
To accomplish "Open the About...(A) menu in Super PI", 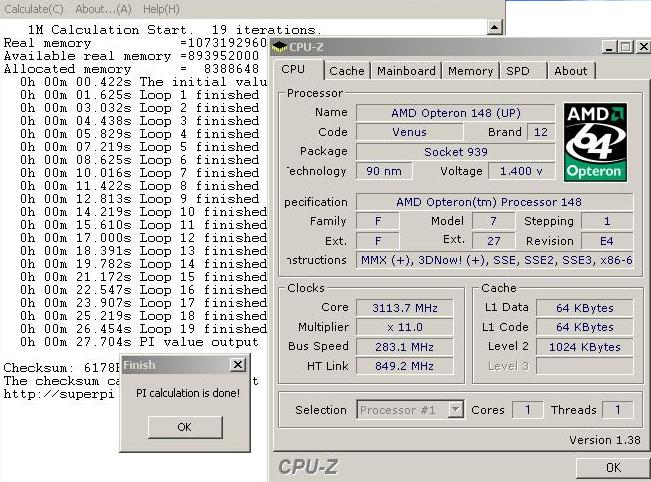I will point(103,9).
